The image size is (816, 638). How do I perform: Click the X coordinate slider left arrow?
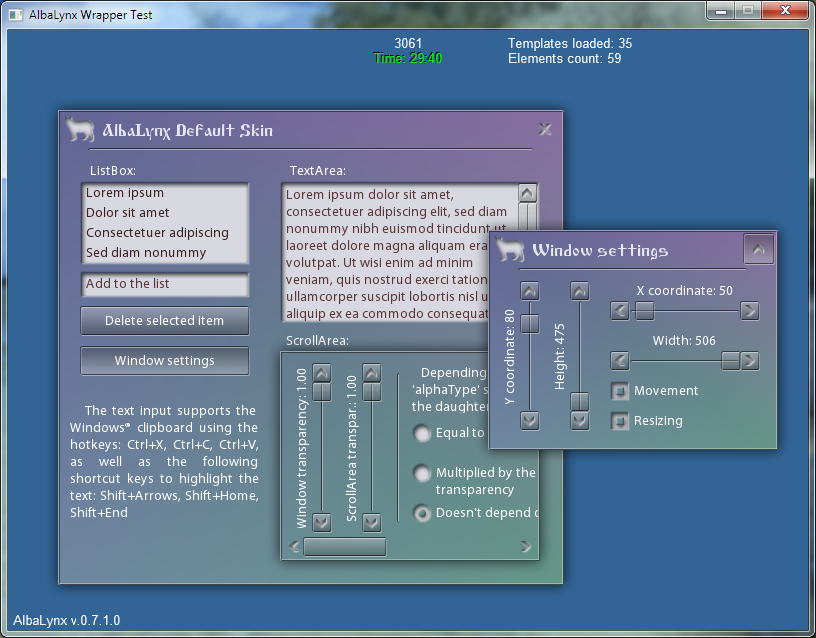pos(620,311)
